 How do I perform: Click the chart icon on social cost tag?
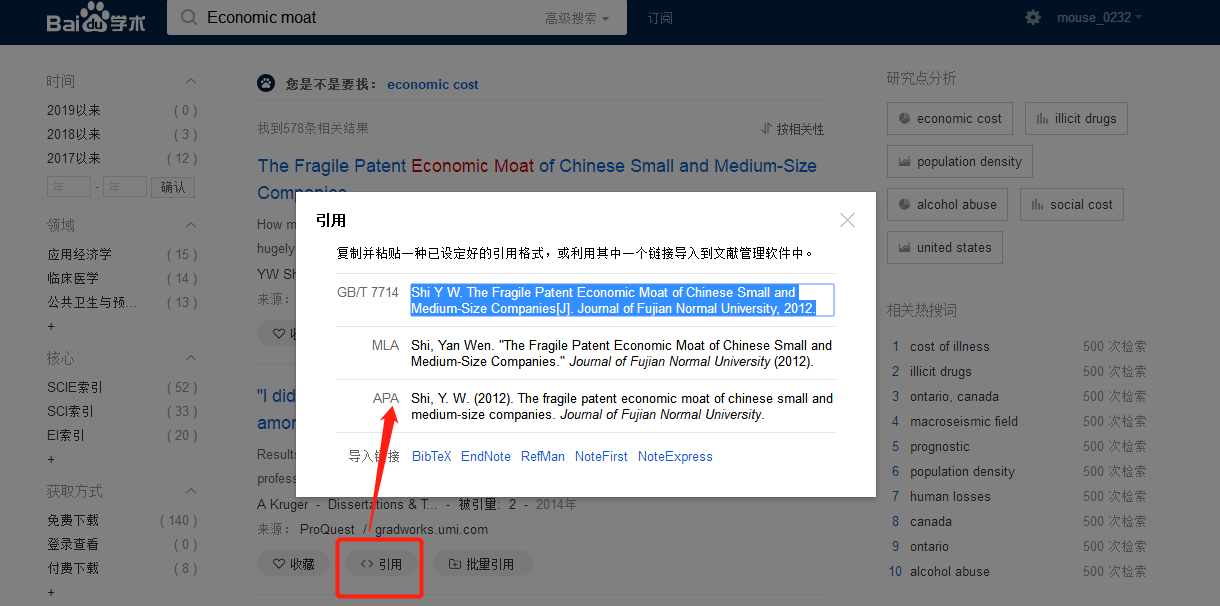(1037, 204)
